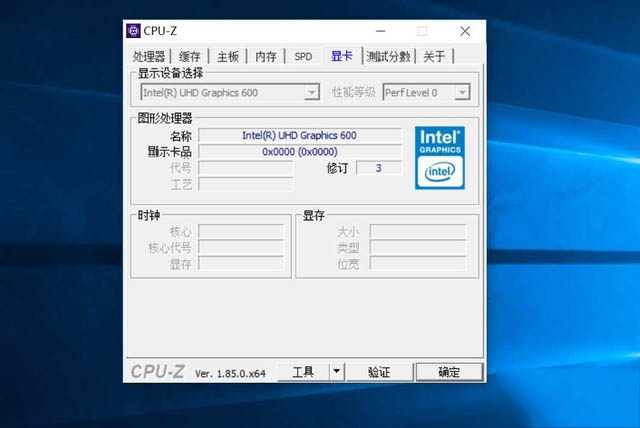Click the 显示设备选择 group label
Screen dimensions: 640x428
170,73
